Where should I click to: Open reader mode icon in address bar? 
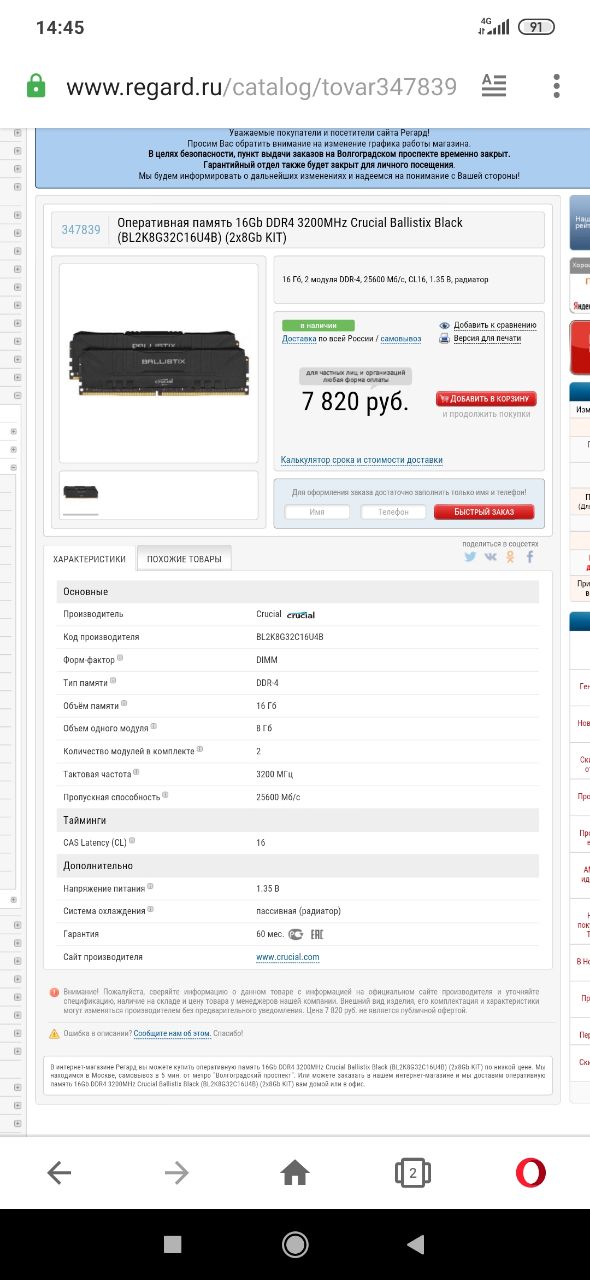tap(494, 85)
